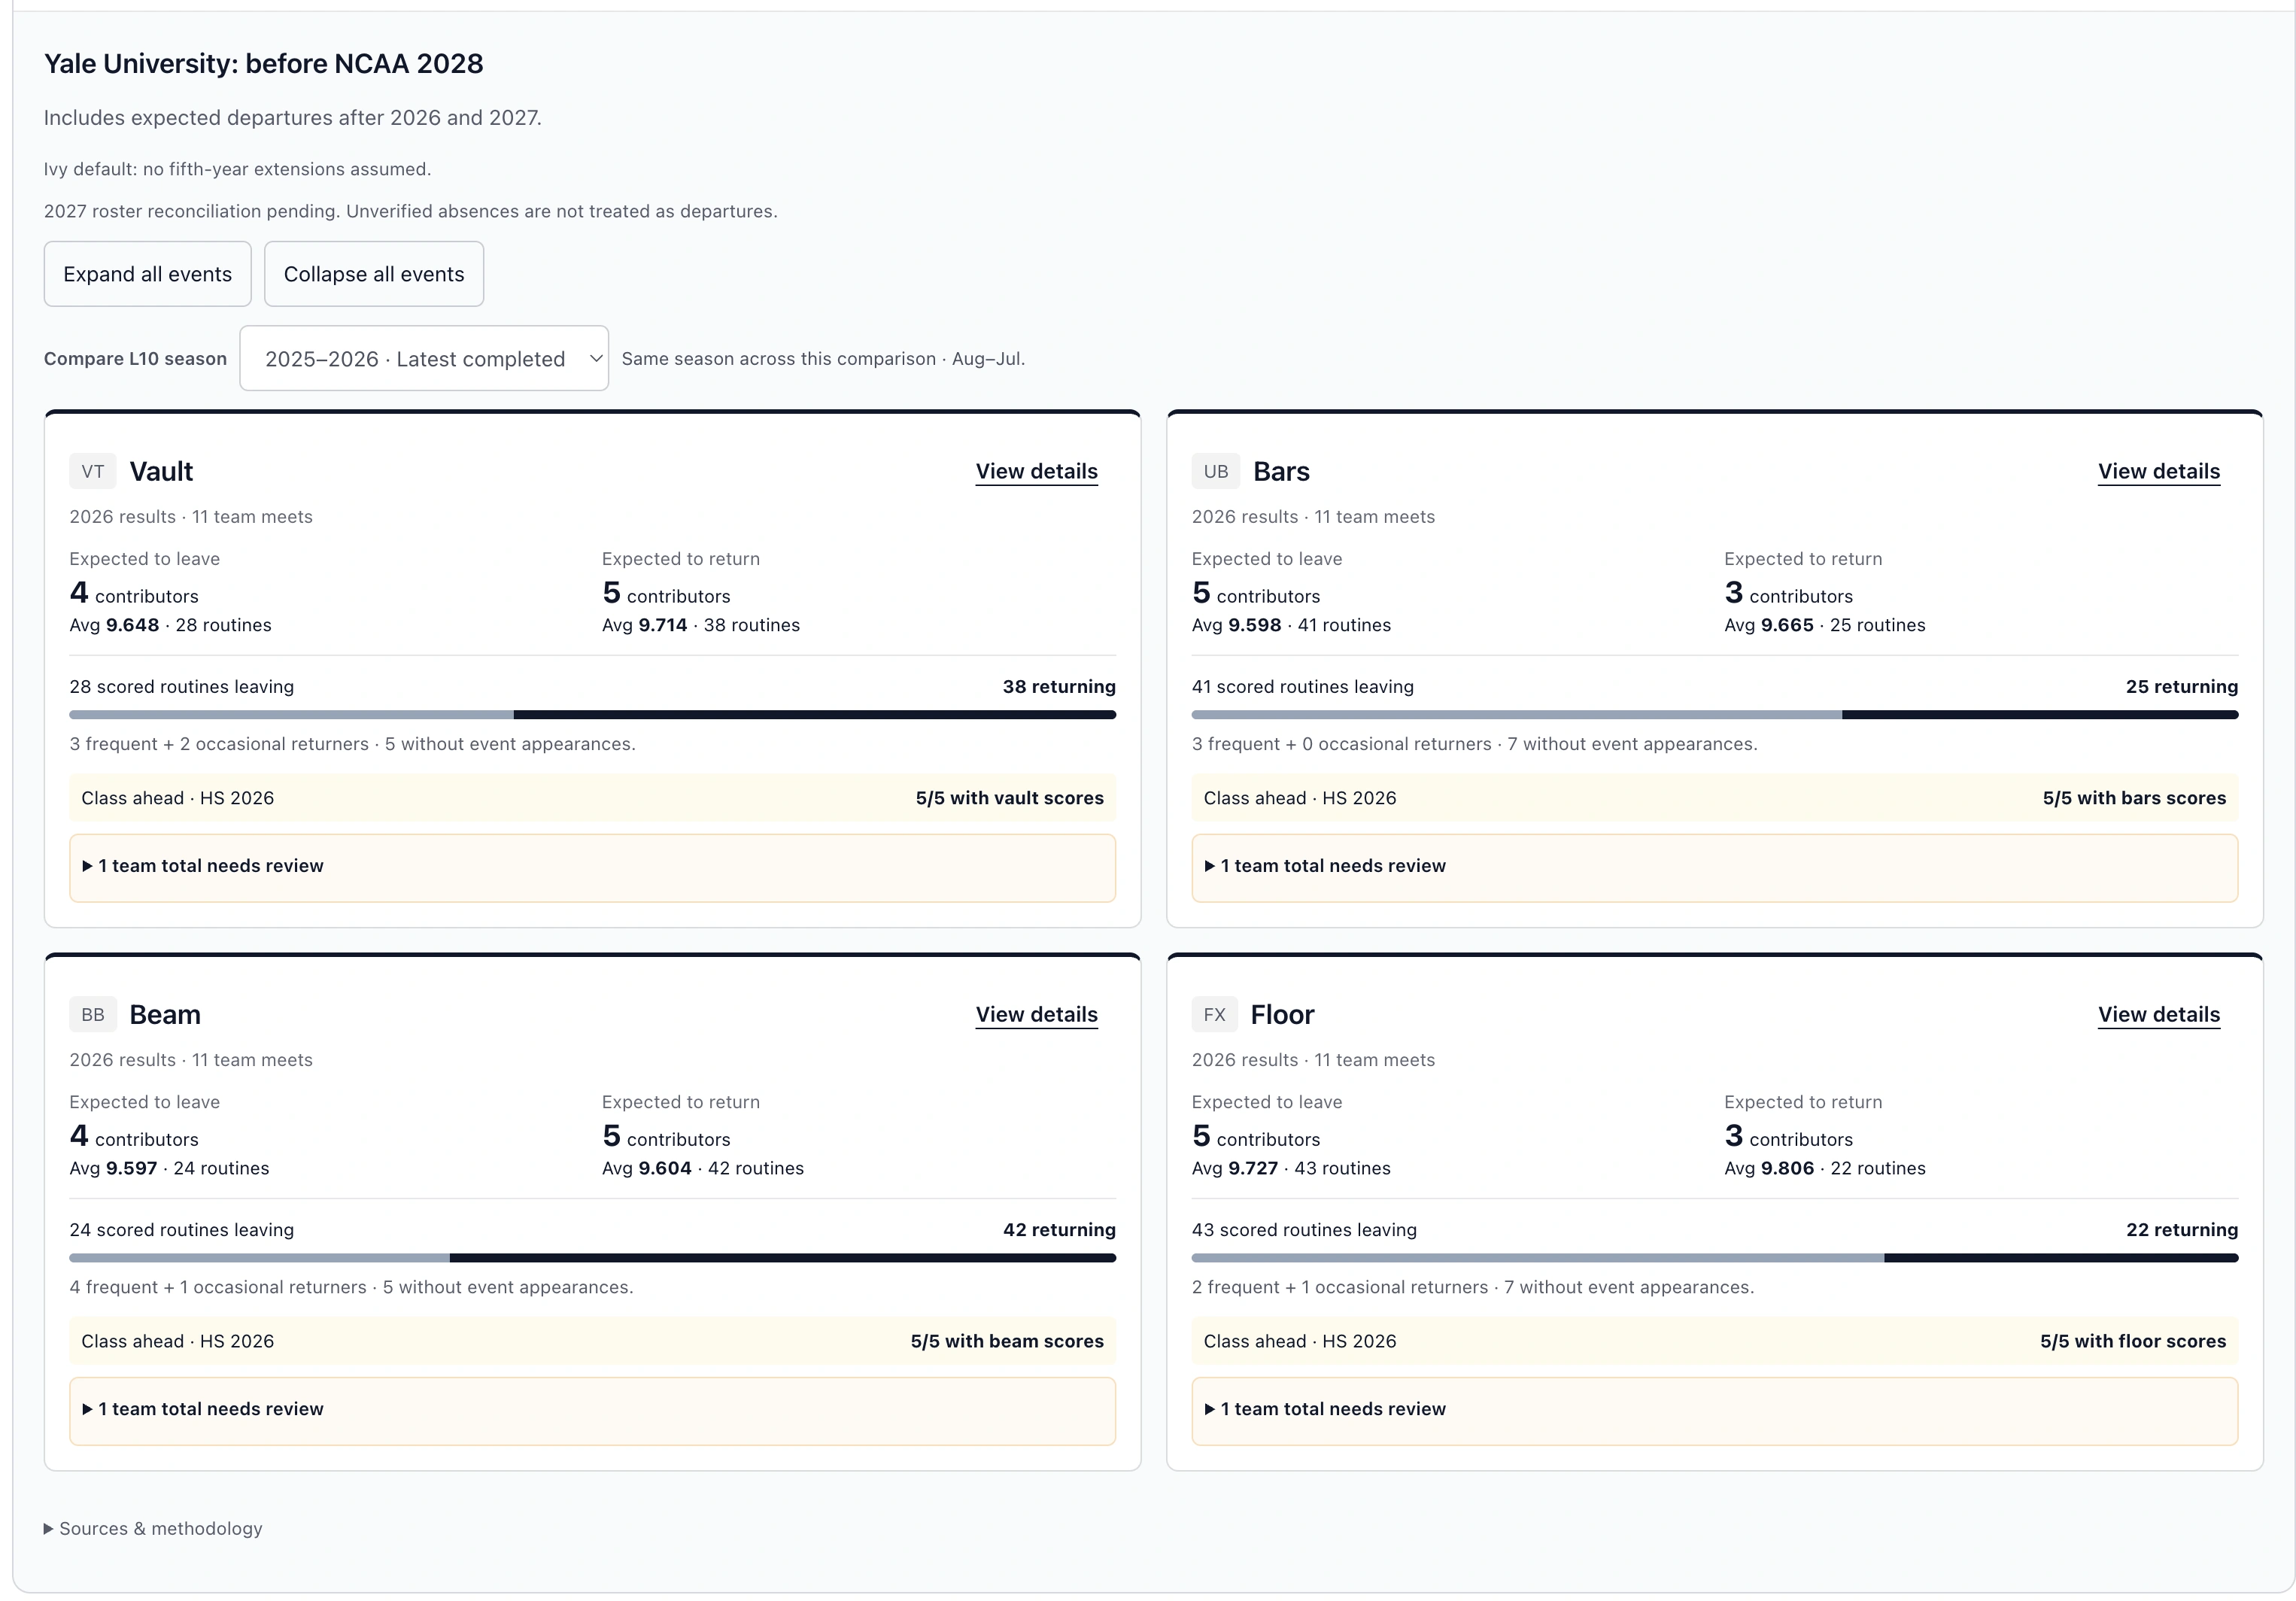Click '38 returning' label in Vault
The height and width of the screenshot is (1601, 2296).
[x=1059, y=686]
